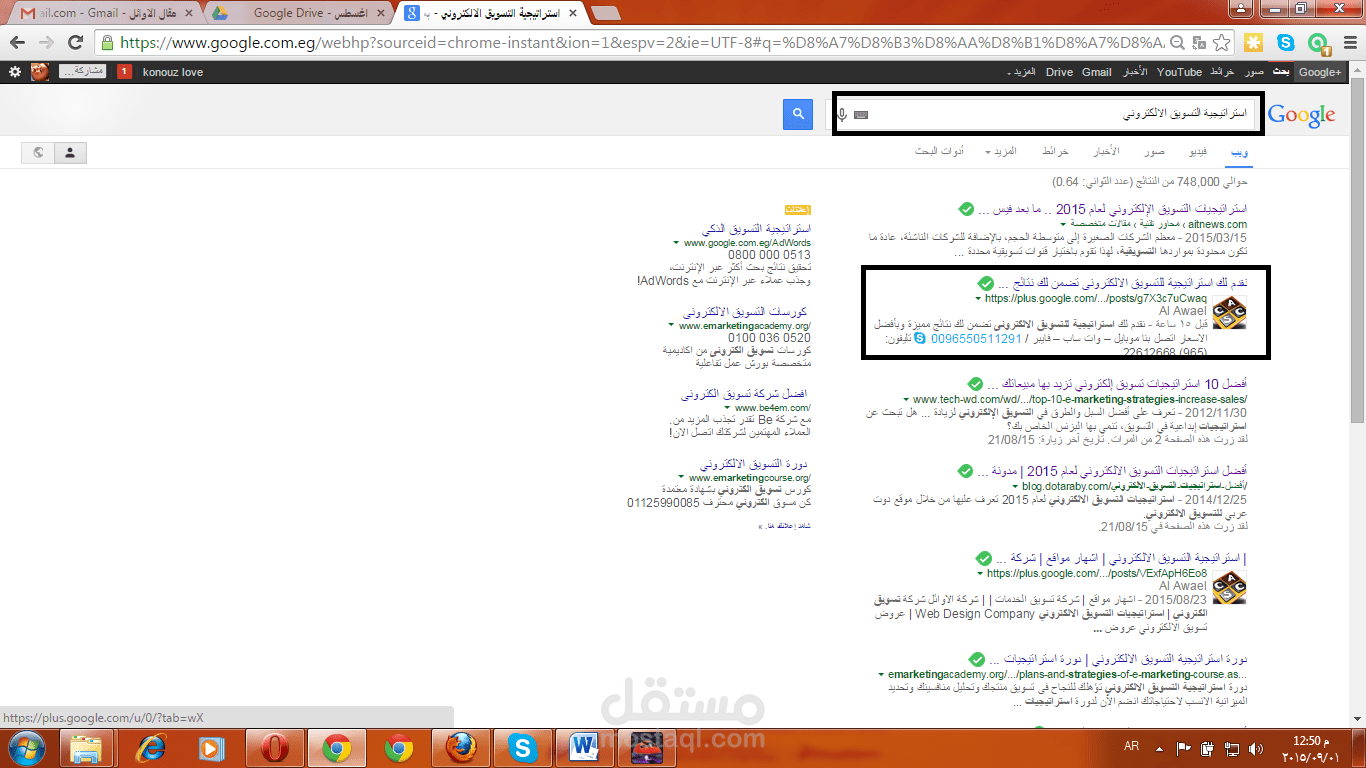1366x768 pixels.
Task: Switch to the Google Drive browser tab
Action: click(x=300, y=13)
